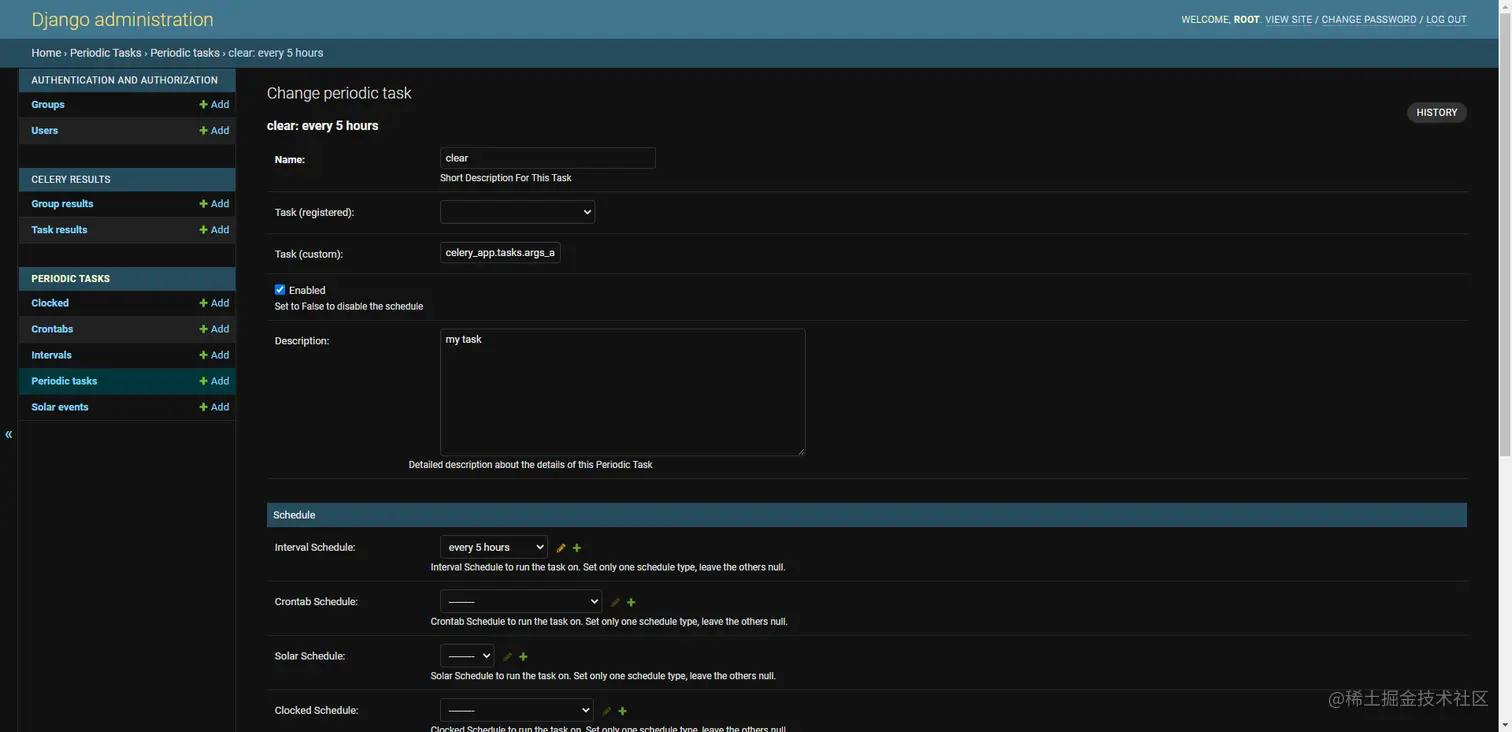Click Add next to Crontabs
This screenshot has width=1512, height=732.
click(x=214, y=329)
